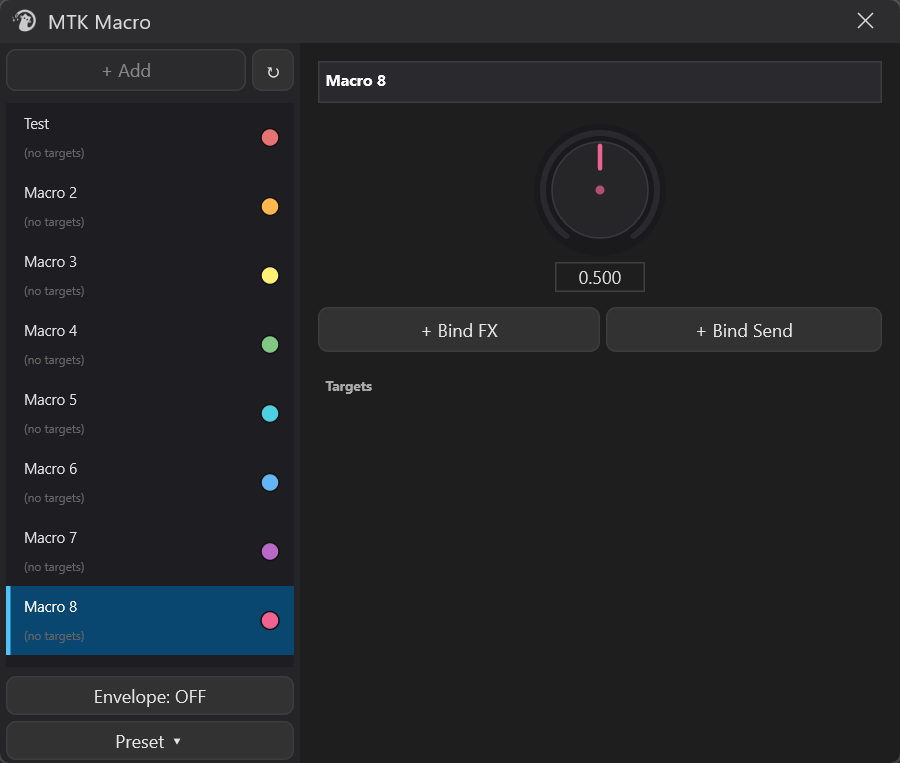Click the Targets section label
This screenshot has width=900, height=763.
(348, 386)
